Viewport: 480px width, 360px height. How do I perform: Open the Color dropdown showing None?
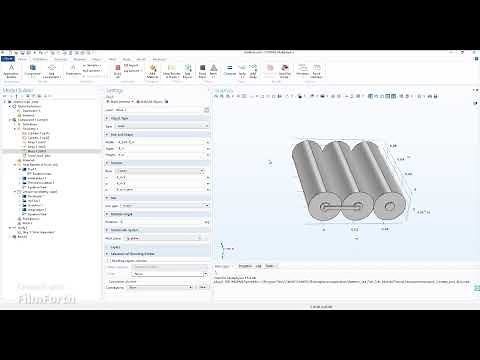click(x=170, y=274)
